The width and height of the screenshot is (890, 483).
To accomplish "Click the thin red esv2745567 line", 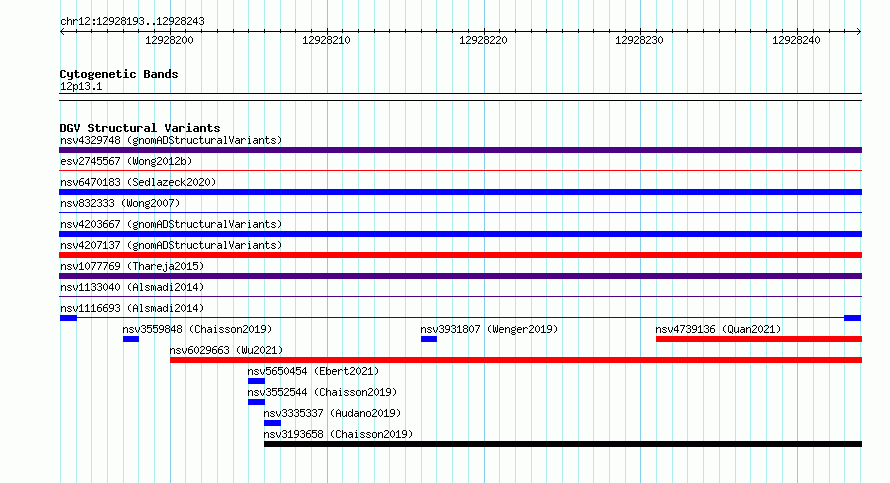I will click(x=460, y=170).
